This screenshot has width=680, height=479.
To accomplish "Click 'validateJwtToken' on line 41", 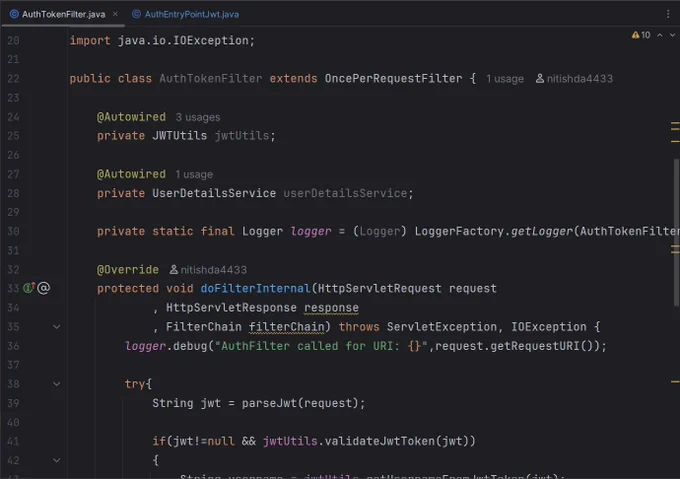I will [380, 441].
